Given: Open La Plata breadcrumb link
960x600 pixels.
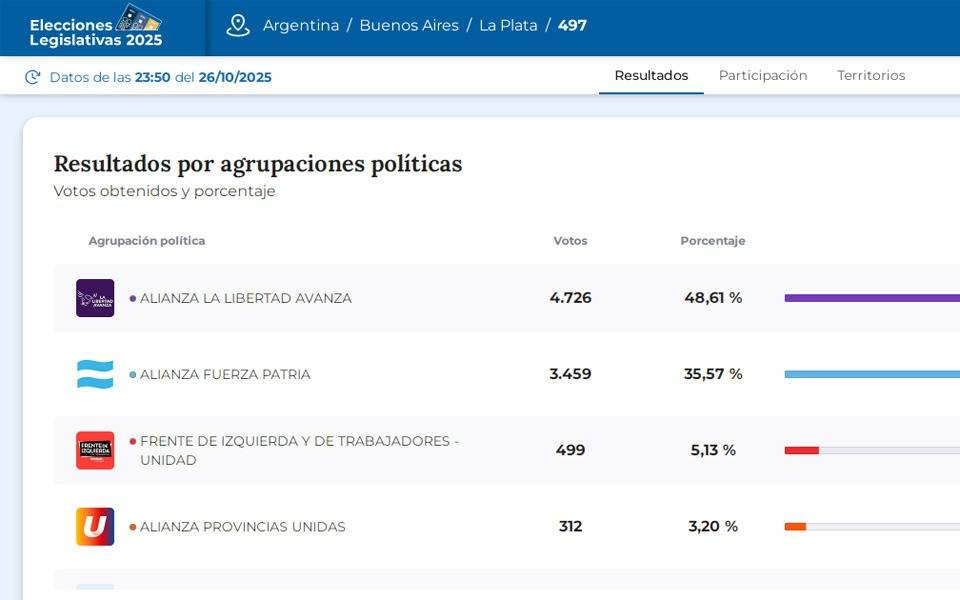Looking at the screenshot, I should coord(508,26).
